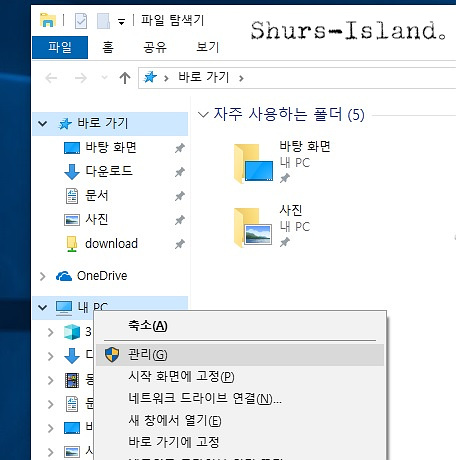
Task: Switch to the 보기 ribbon tab
Action: 208,47
